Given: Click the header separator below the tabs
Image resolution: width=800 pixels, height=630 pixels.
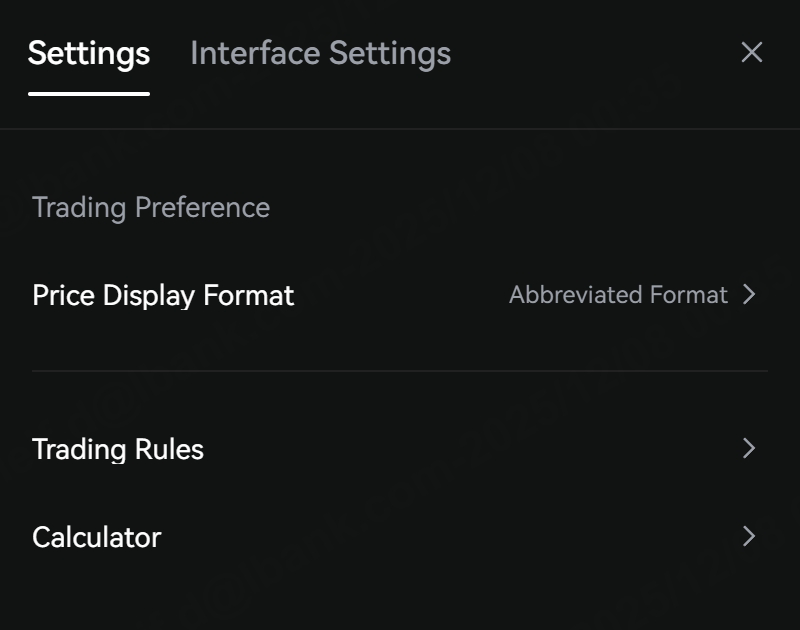Looking at the screenshot, I should (400, 129).
